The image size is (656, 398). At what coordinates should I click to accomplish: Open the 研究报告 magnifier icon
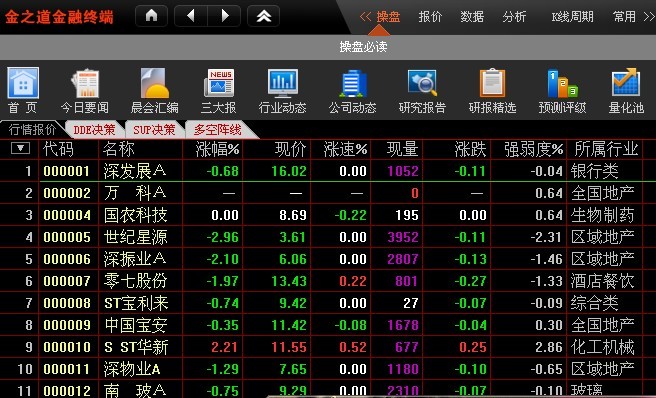click(423, 83)
